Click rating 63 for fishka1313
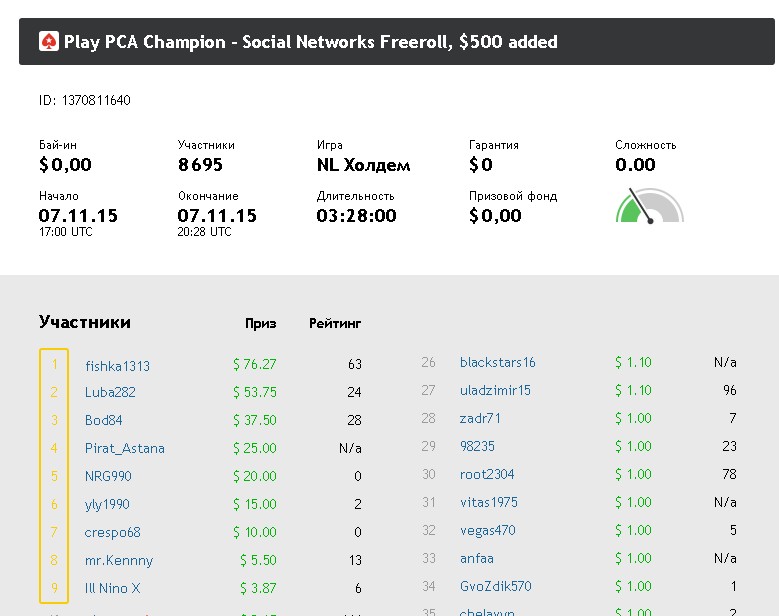Image resolution: width=779 pixels, height=616 pixels. [355, 364]
